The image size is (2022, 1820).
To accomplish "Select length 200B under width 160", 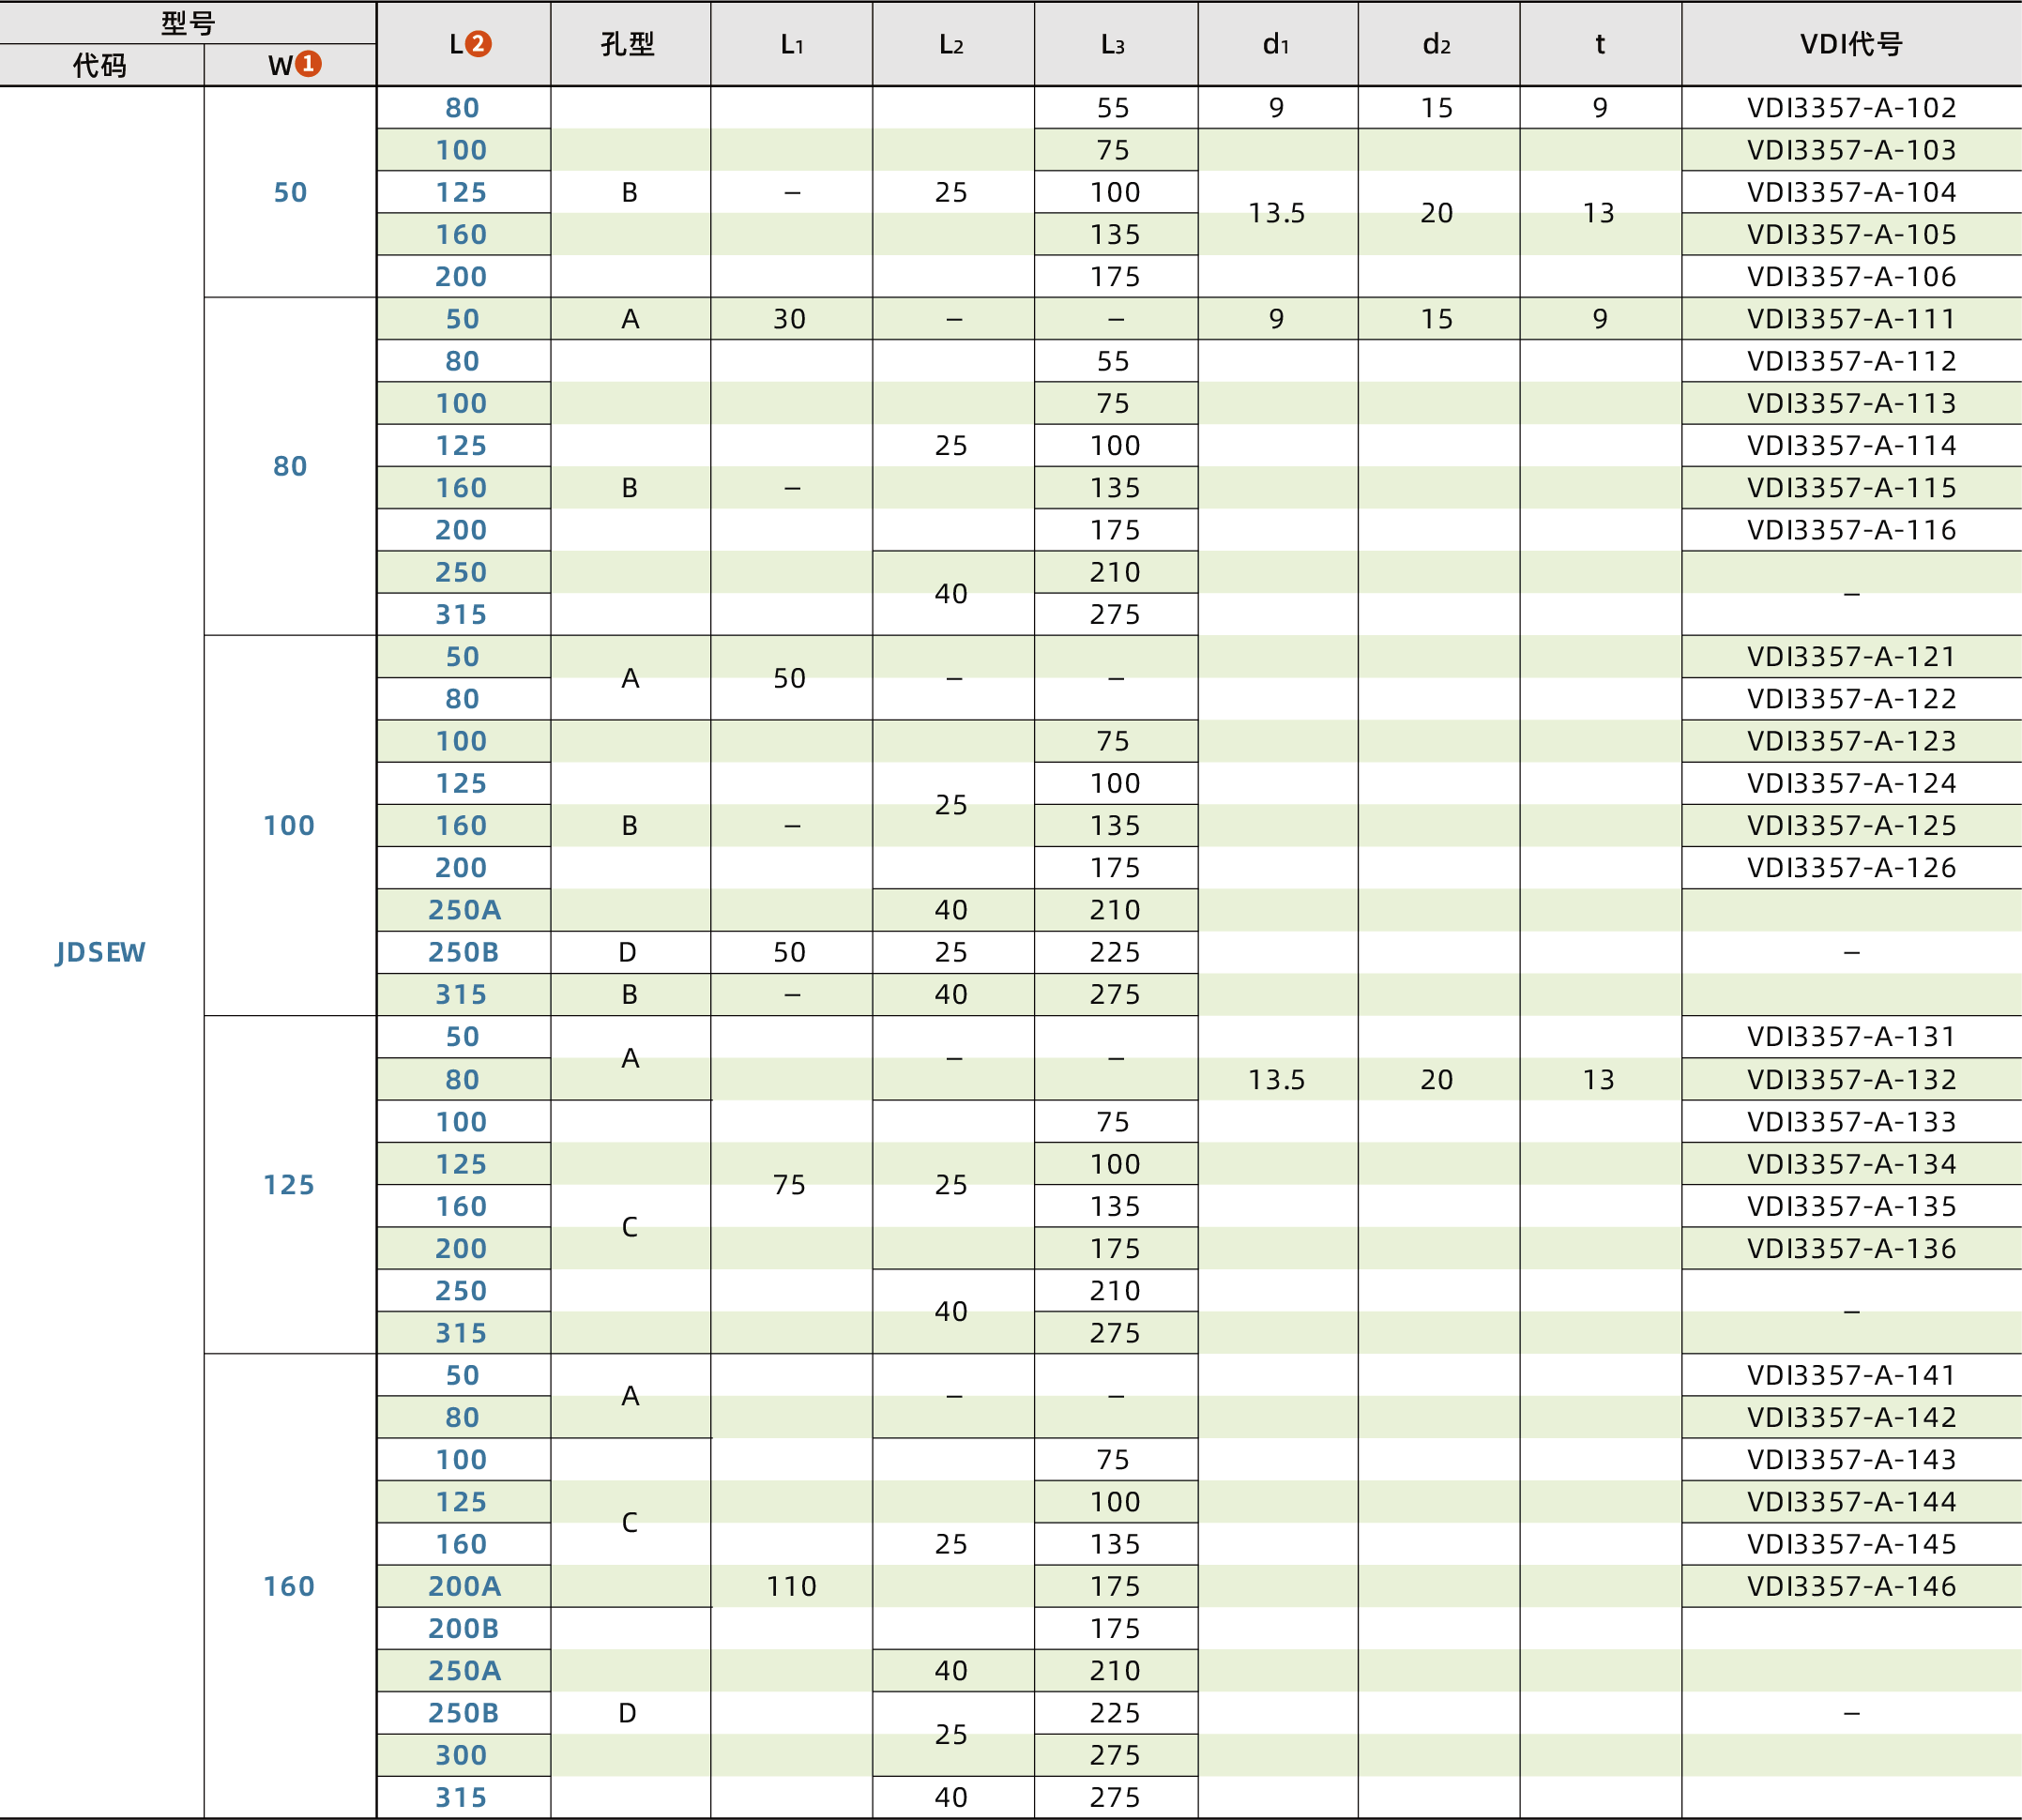I will tap(464, 1628).
